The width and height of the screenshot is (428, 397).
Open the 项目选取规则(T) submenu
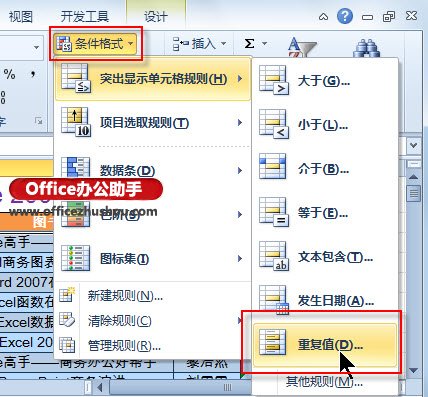(153, 123)
